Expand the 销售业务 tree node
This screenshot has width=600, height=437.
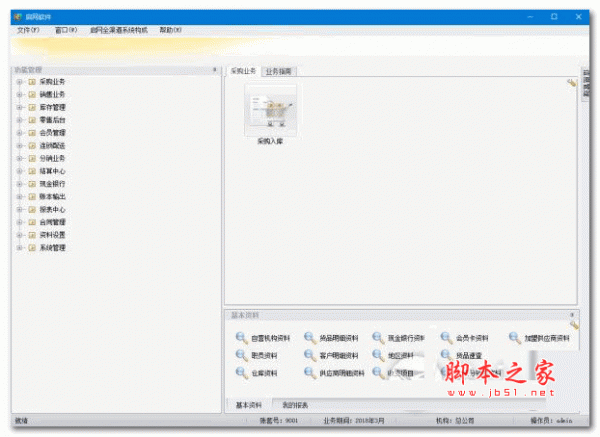pos(19,95)
